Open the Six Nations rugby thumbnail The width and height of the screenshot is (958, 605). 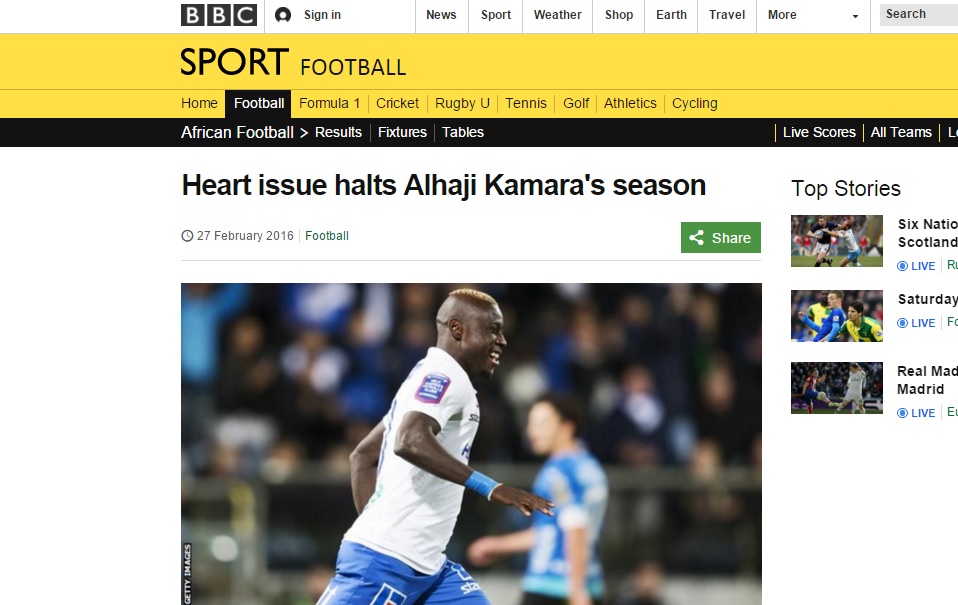pyautogui.click(x=836, y=241)
